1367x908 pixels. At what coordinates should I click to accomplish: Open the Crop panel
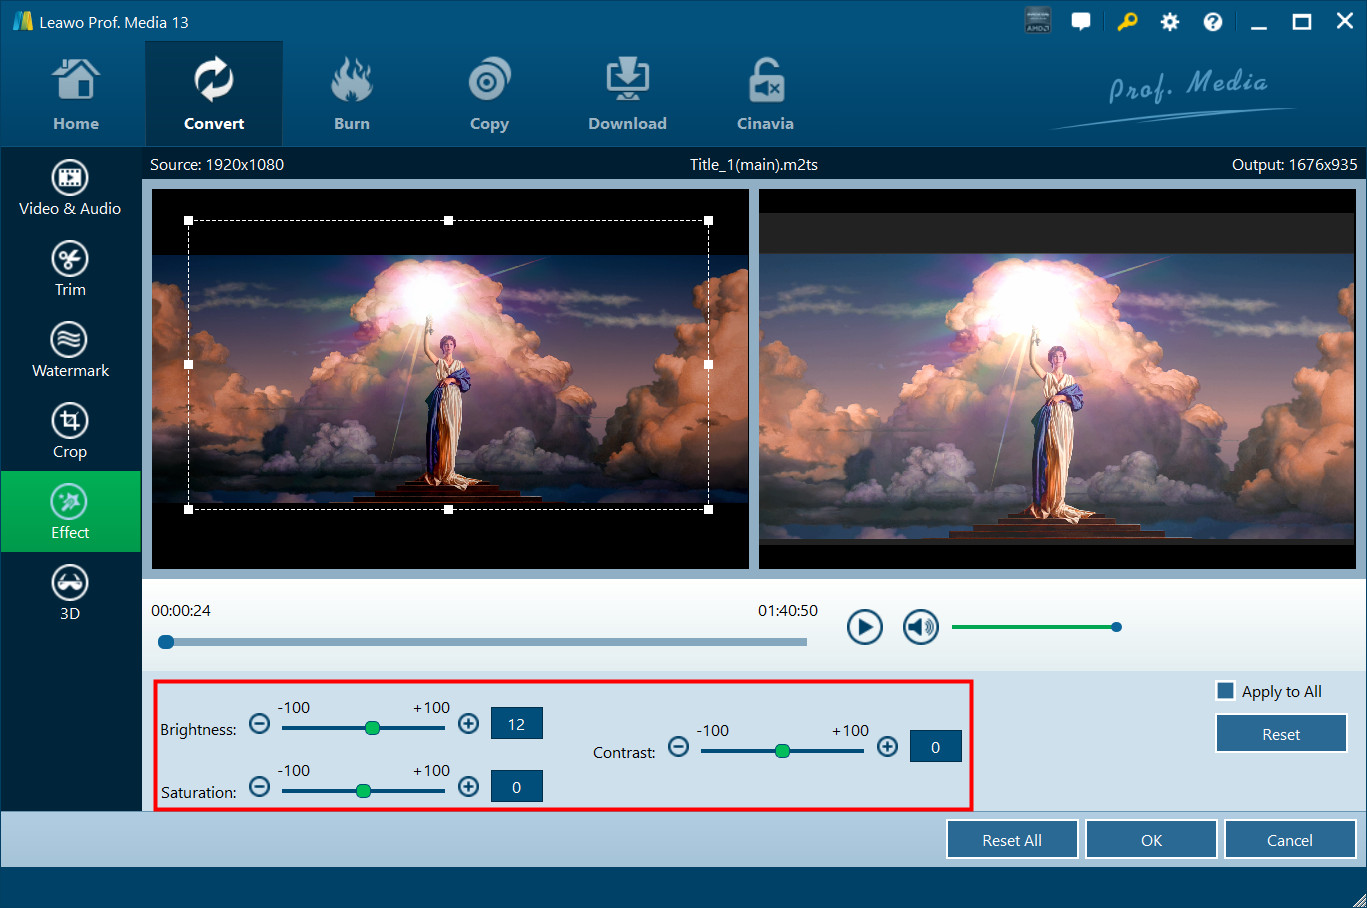click(70, 431)
